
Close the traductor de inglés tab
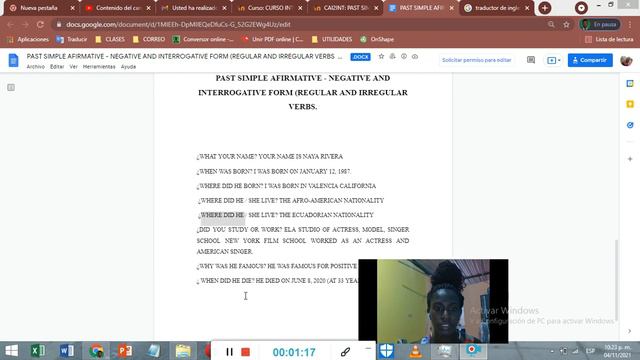[527, 8]
